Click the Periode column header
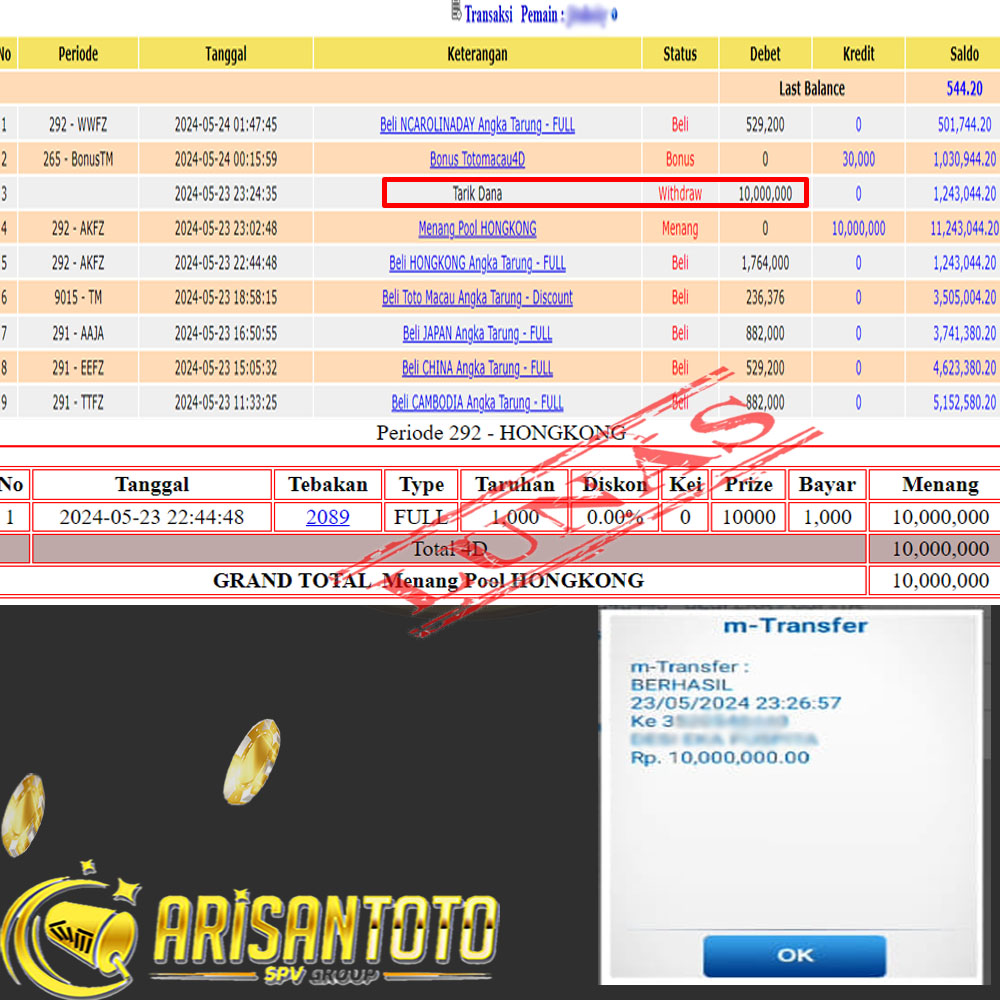Screen dimensions: 1000x1000 (x=78, y=54)
